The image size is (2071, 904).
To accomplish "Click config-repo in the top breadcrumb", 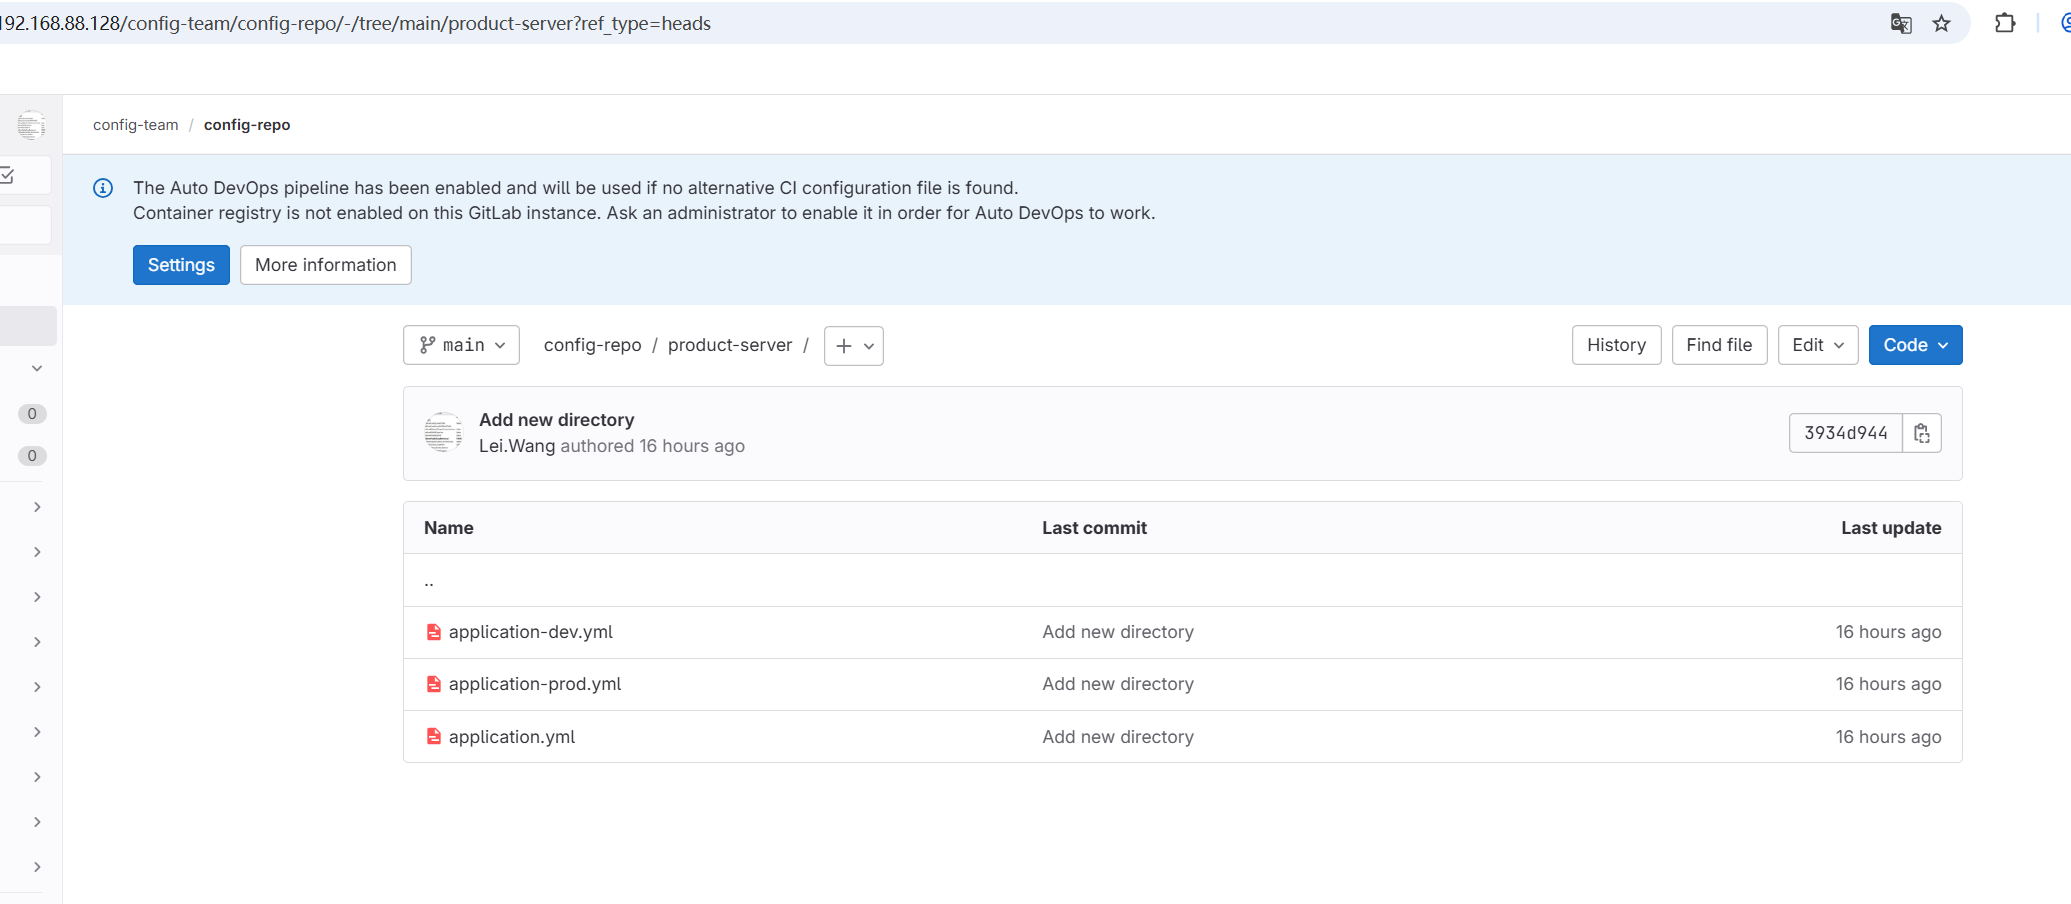I will [x=247, y=125].
